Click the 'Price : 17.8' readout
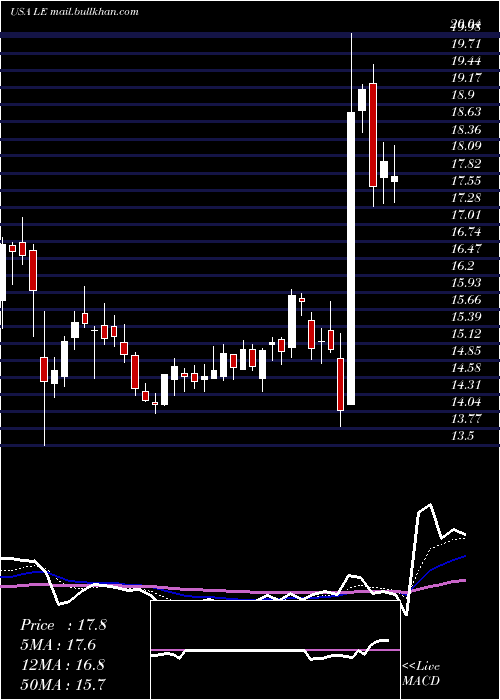The height and width of the screenshot is (700, 500). click(x=63, y=625)
